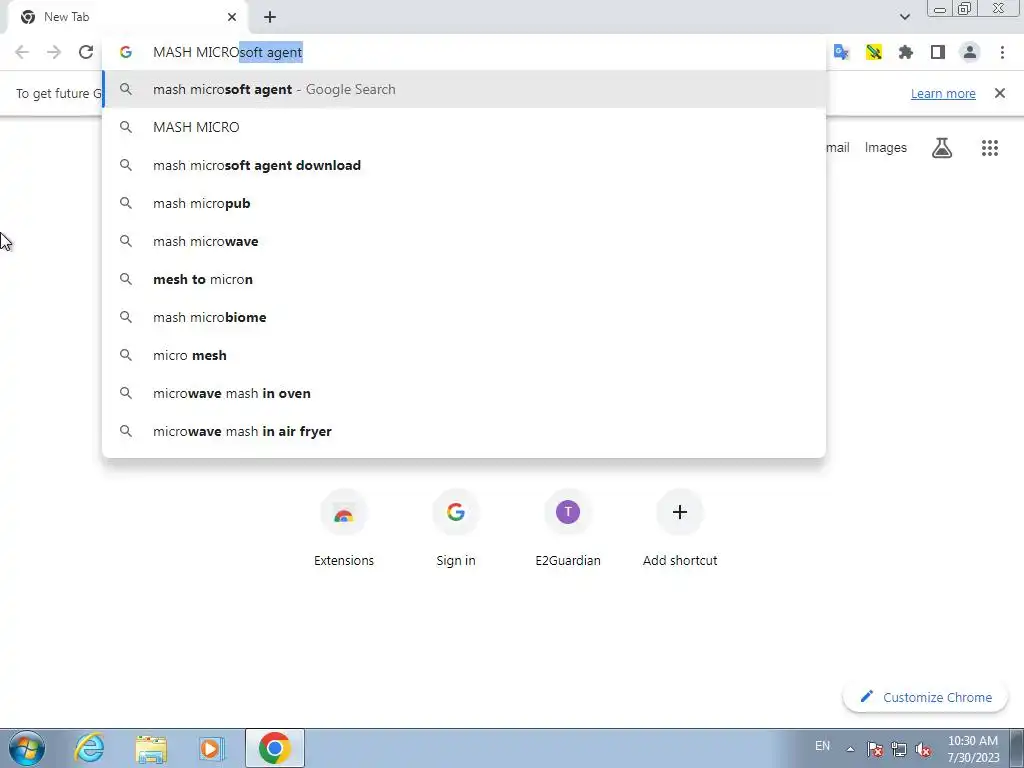The width and height of the screenshot is (1024, 768).
Task: Click the Chrome taskbar icon
Action: click(x=275, y=748)
